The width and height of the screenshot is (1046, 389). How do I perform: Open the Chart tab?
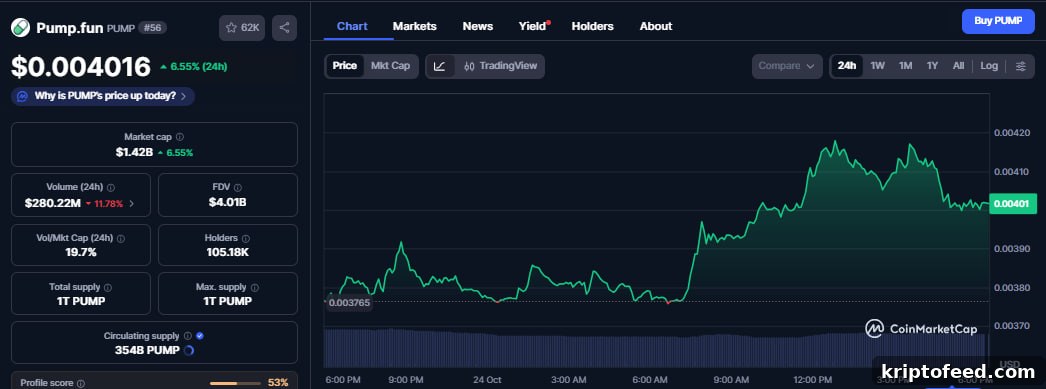[352, 26]
